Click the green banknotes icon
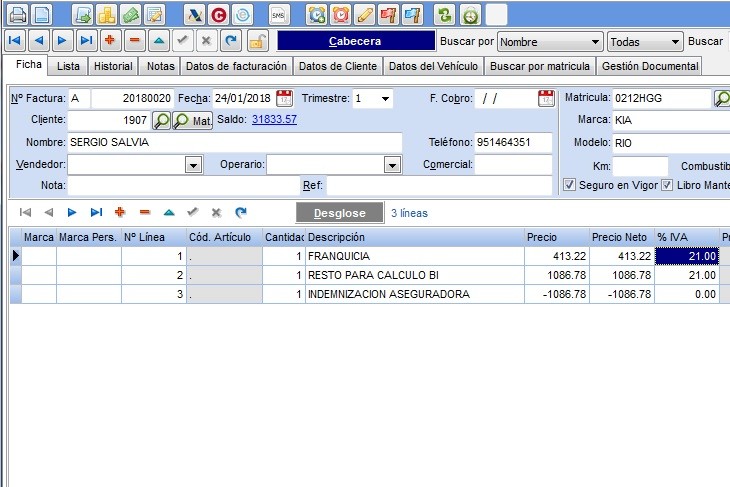730x487 pixels. coord(131,15)
